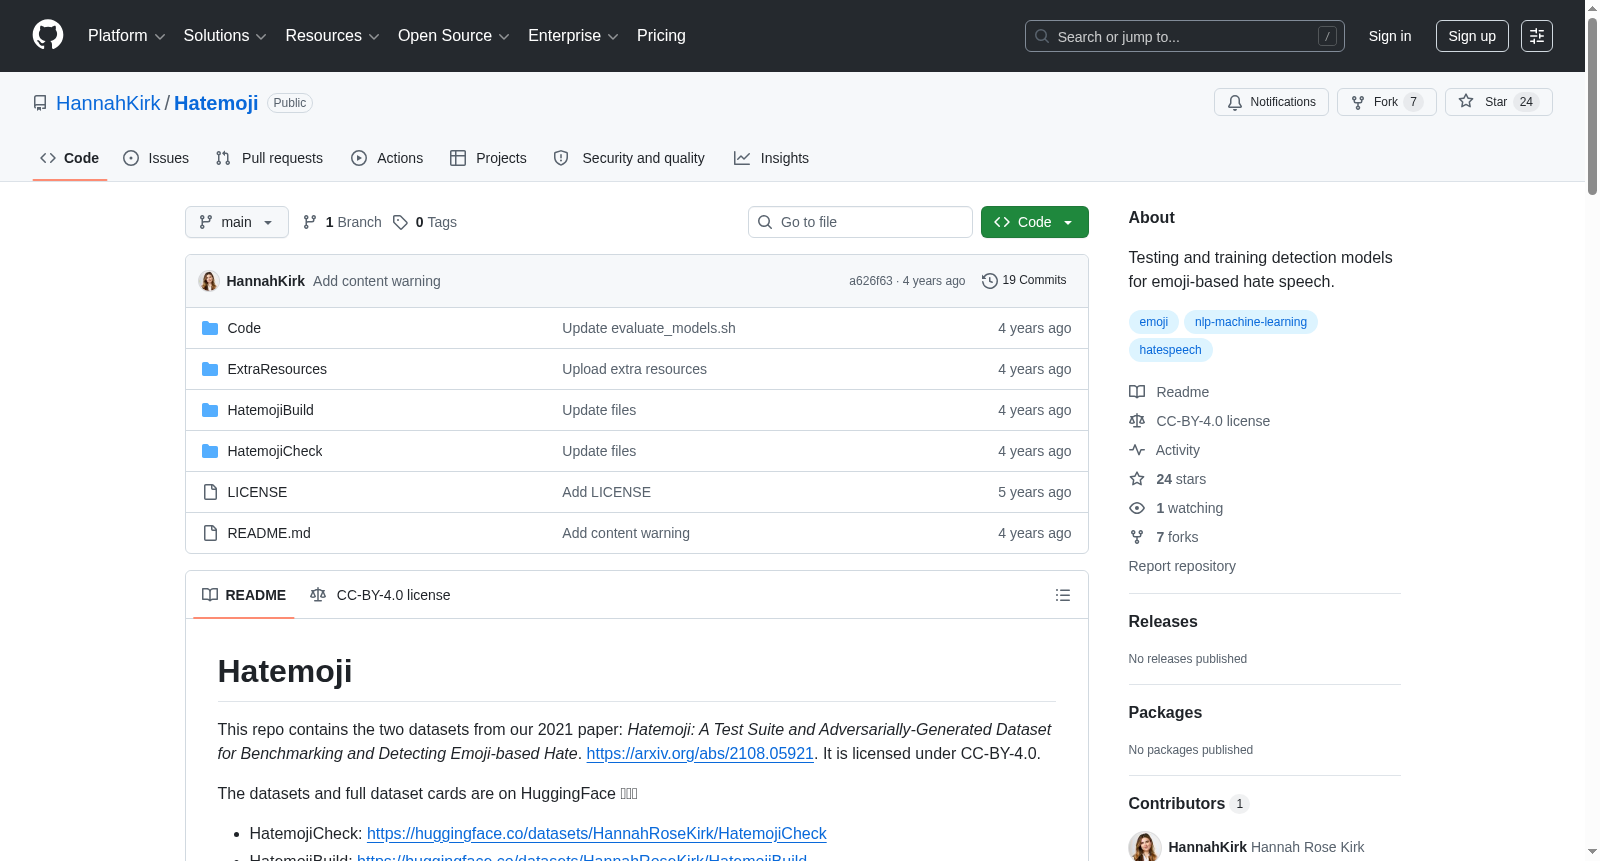Switch to the Pull requests tab
Image resolution: width=1600 pixels, height=861 pixels.
[x=269, y=158]
